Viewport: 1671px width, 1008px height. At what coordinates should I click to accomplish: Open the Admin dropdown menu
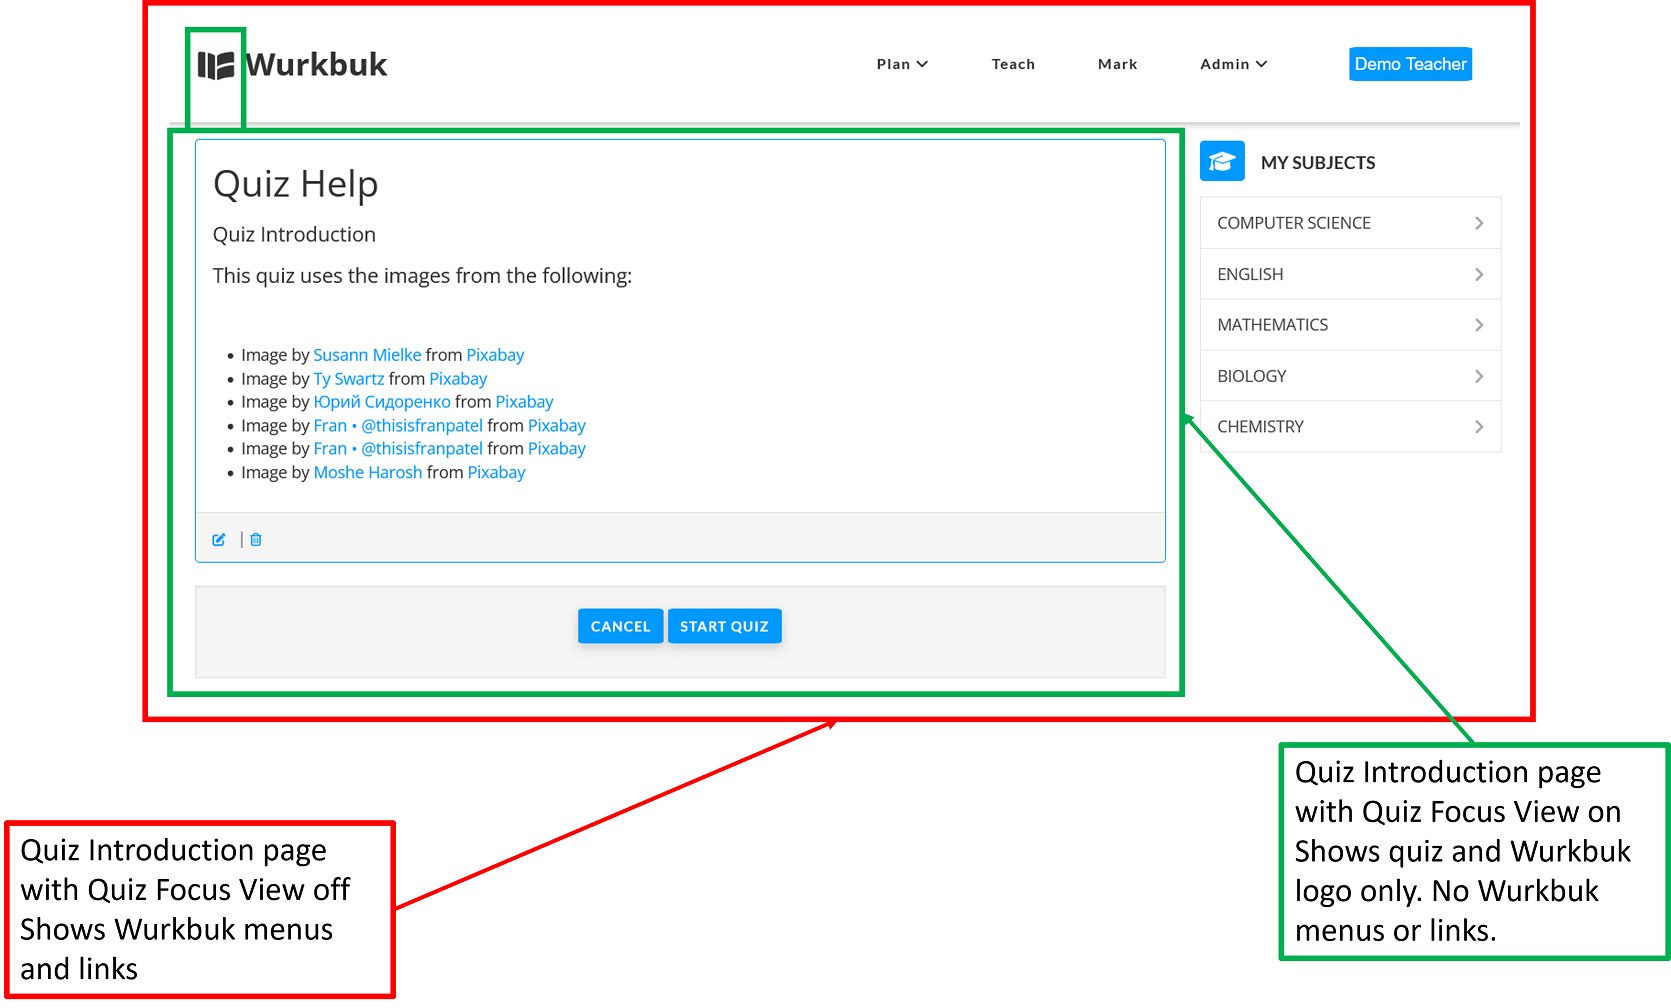point(1232,64)
